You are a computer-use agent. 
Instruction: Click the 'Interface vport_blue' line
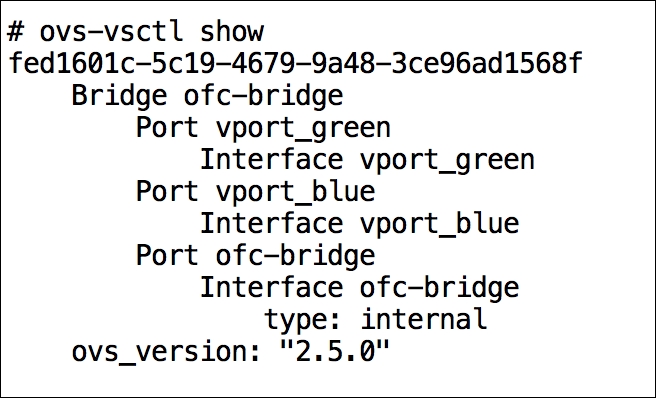click(360, 223)
